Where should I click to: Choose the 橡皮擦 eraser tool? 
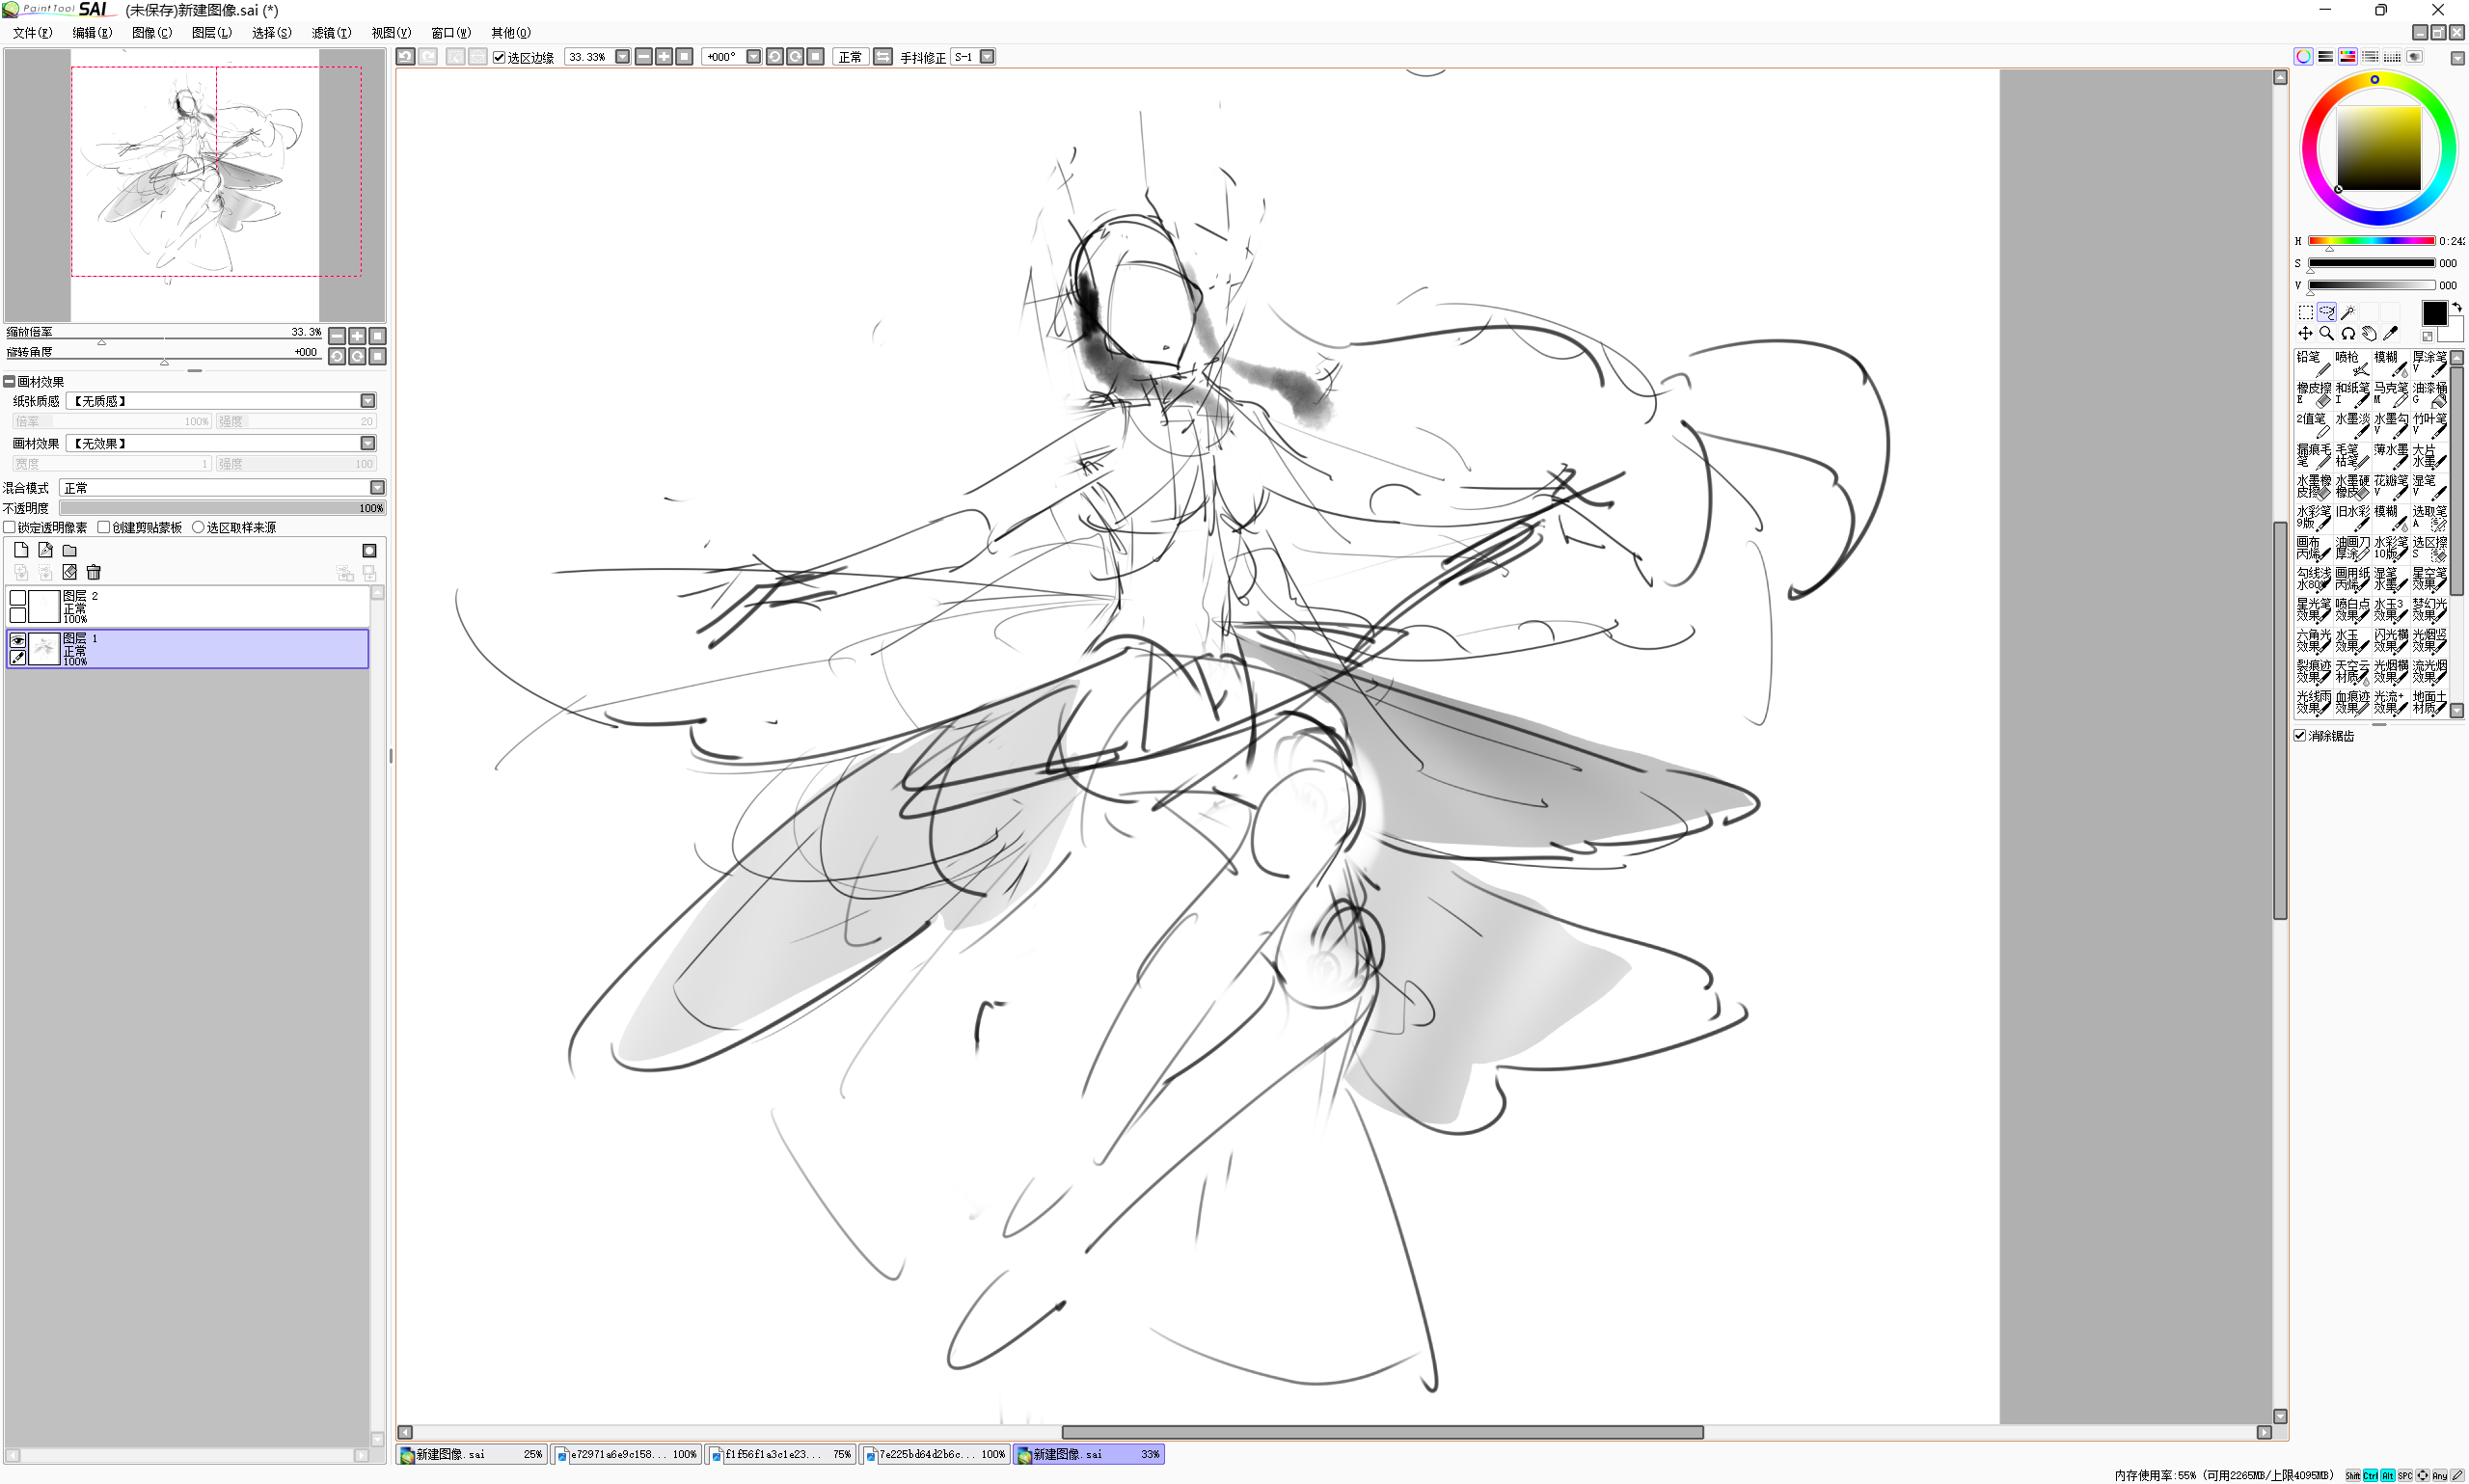2313,394
